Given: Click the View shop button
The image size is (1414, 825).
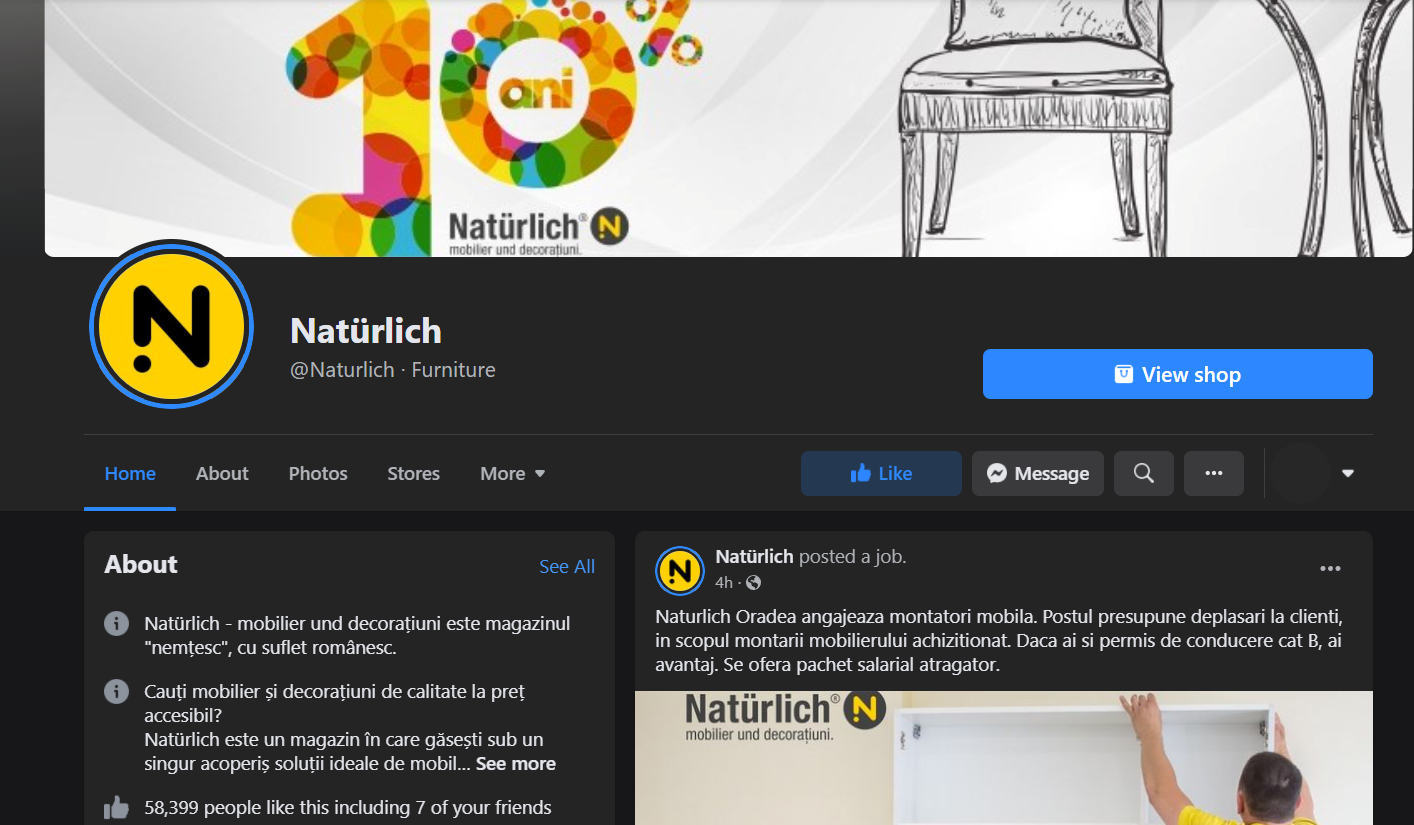Looking at the screenshot, I should tap(1177, 374).
